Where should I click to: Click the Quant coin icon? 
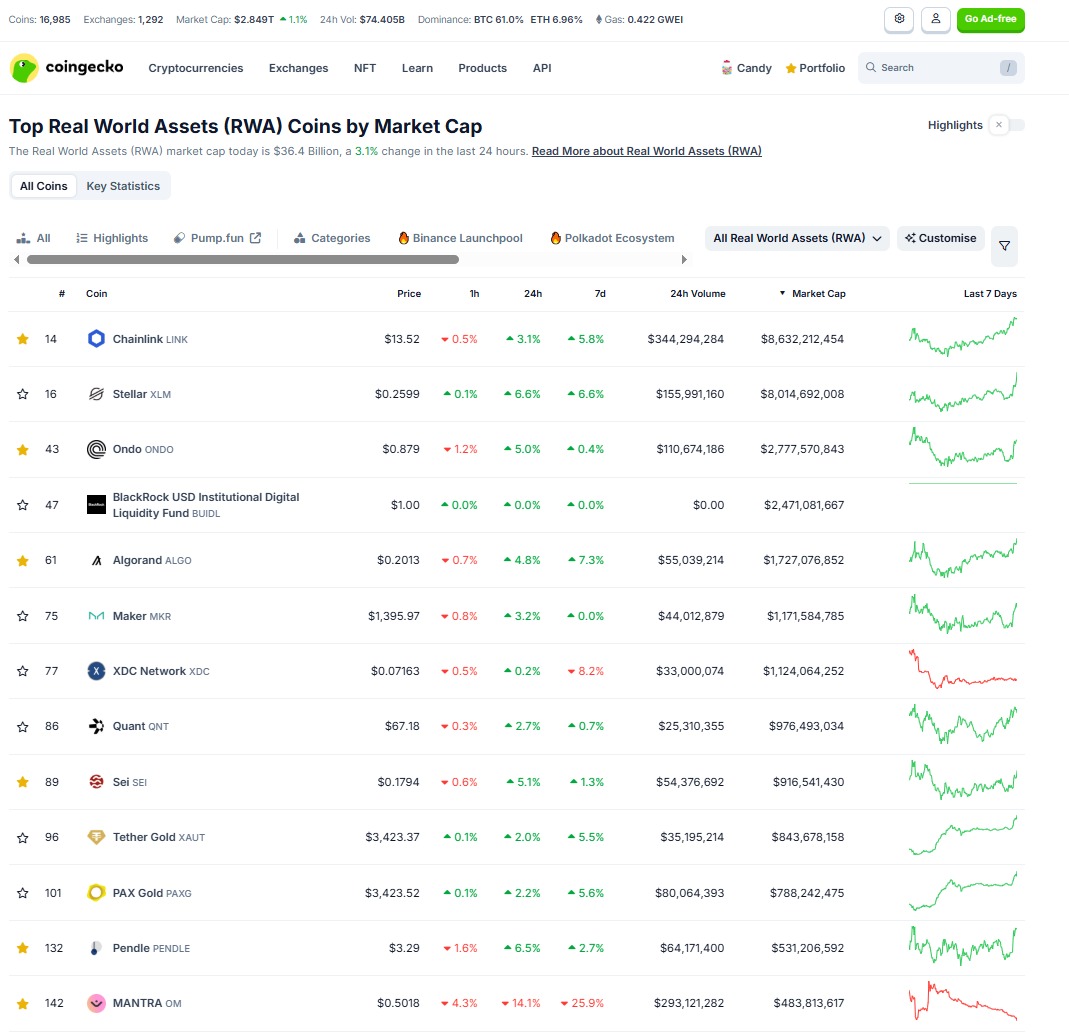tap(96, 727)
